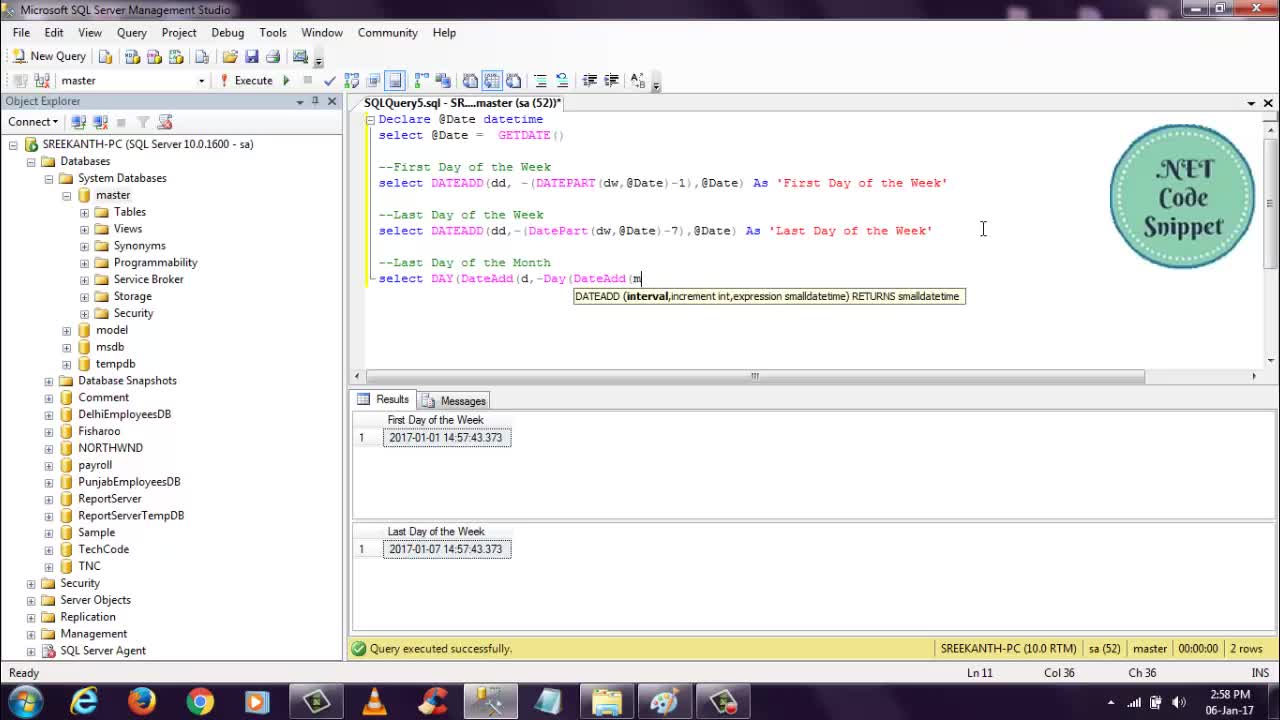Switch to the Results tab
Screen dimensions: 1280x720
tap(384, 399)
